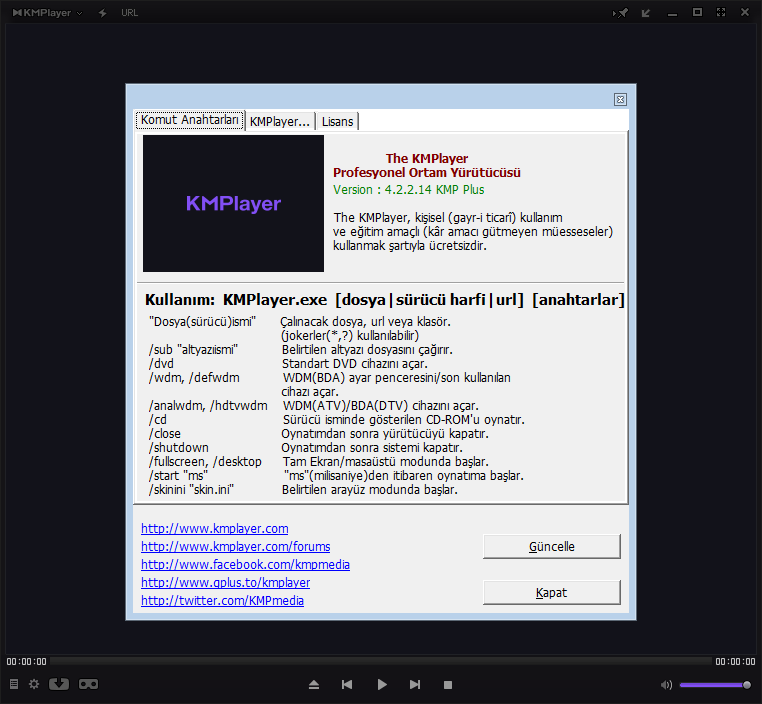The height and width of the screenshot is (704, 762).
Task: Open the kmplayer.com/forums link
Action: (x=236, y=547)
